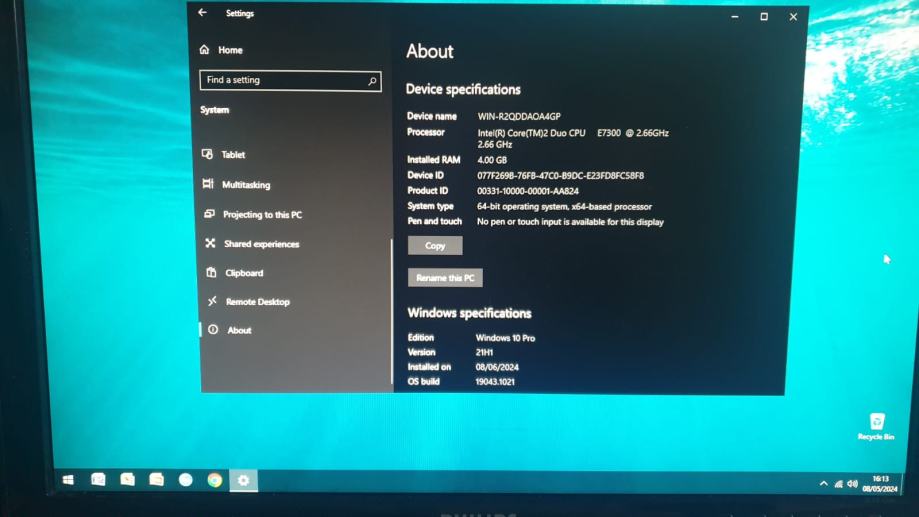Click the Windows specifications heading
The height and width of the screenshot is (517, 919).
point(469,313)
